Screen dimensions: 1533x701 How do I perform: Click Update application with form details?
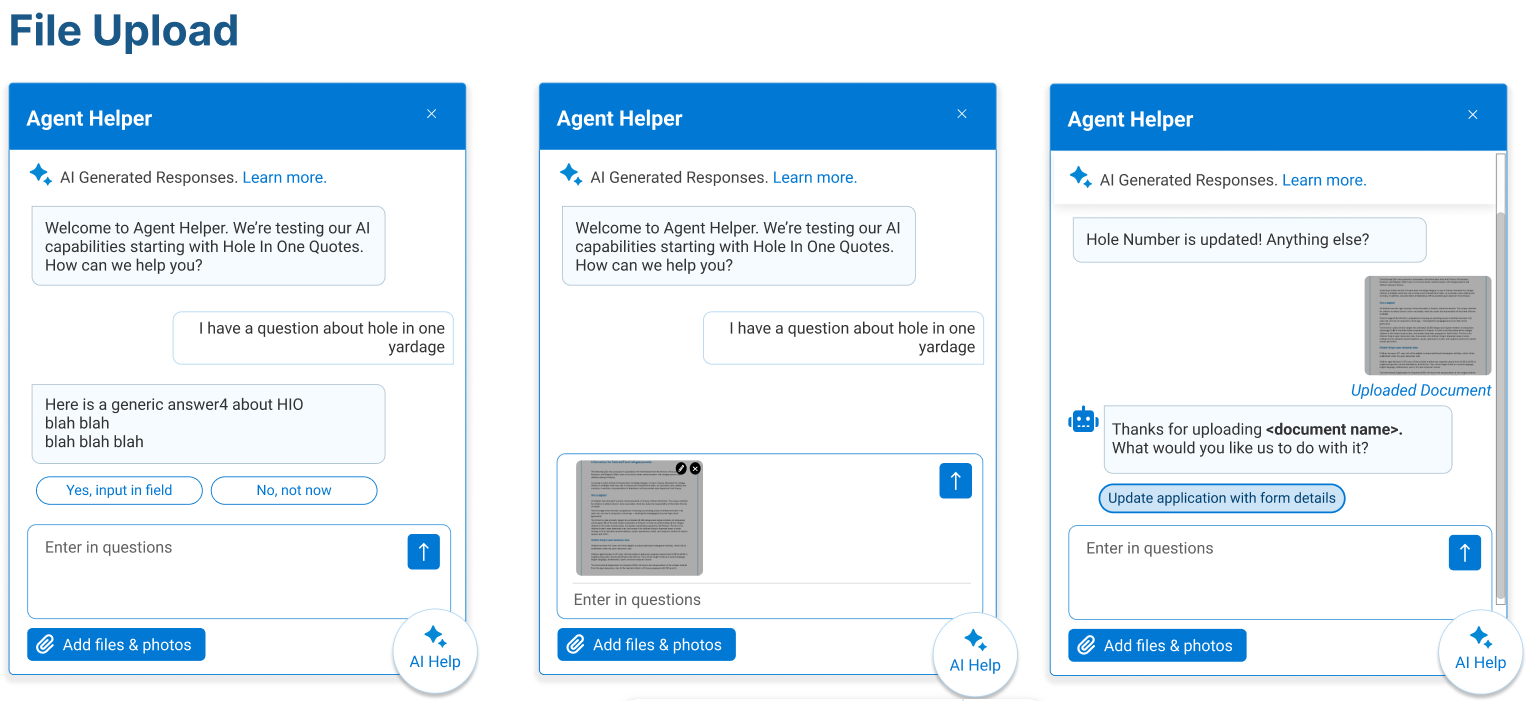point(1222,498)
